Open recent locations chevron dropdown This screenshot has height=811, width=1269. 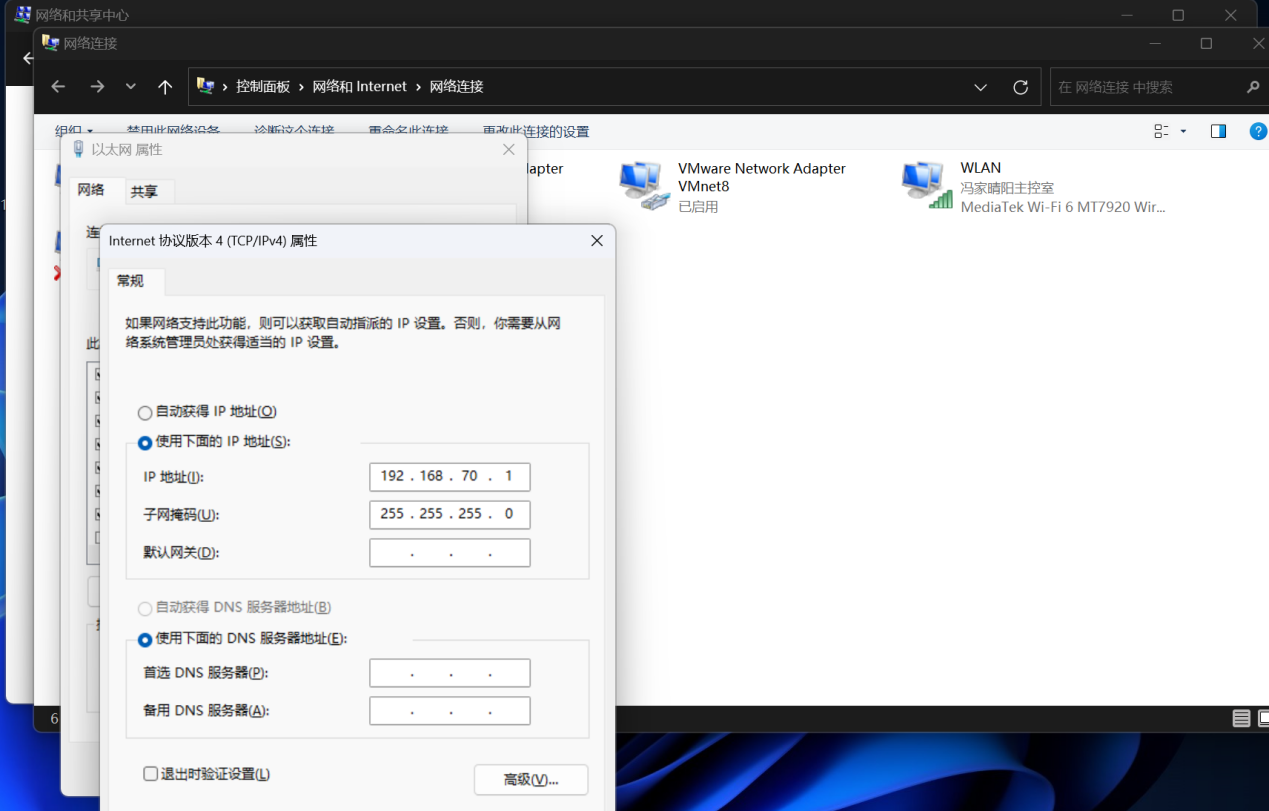click(131, 87)
